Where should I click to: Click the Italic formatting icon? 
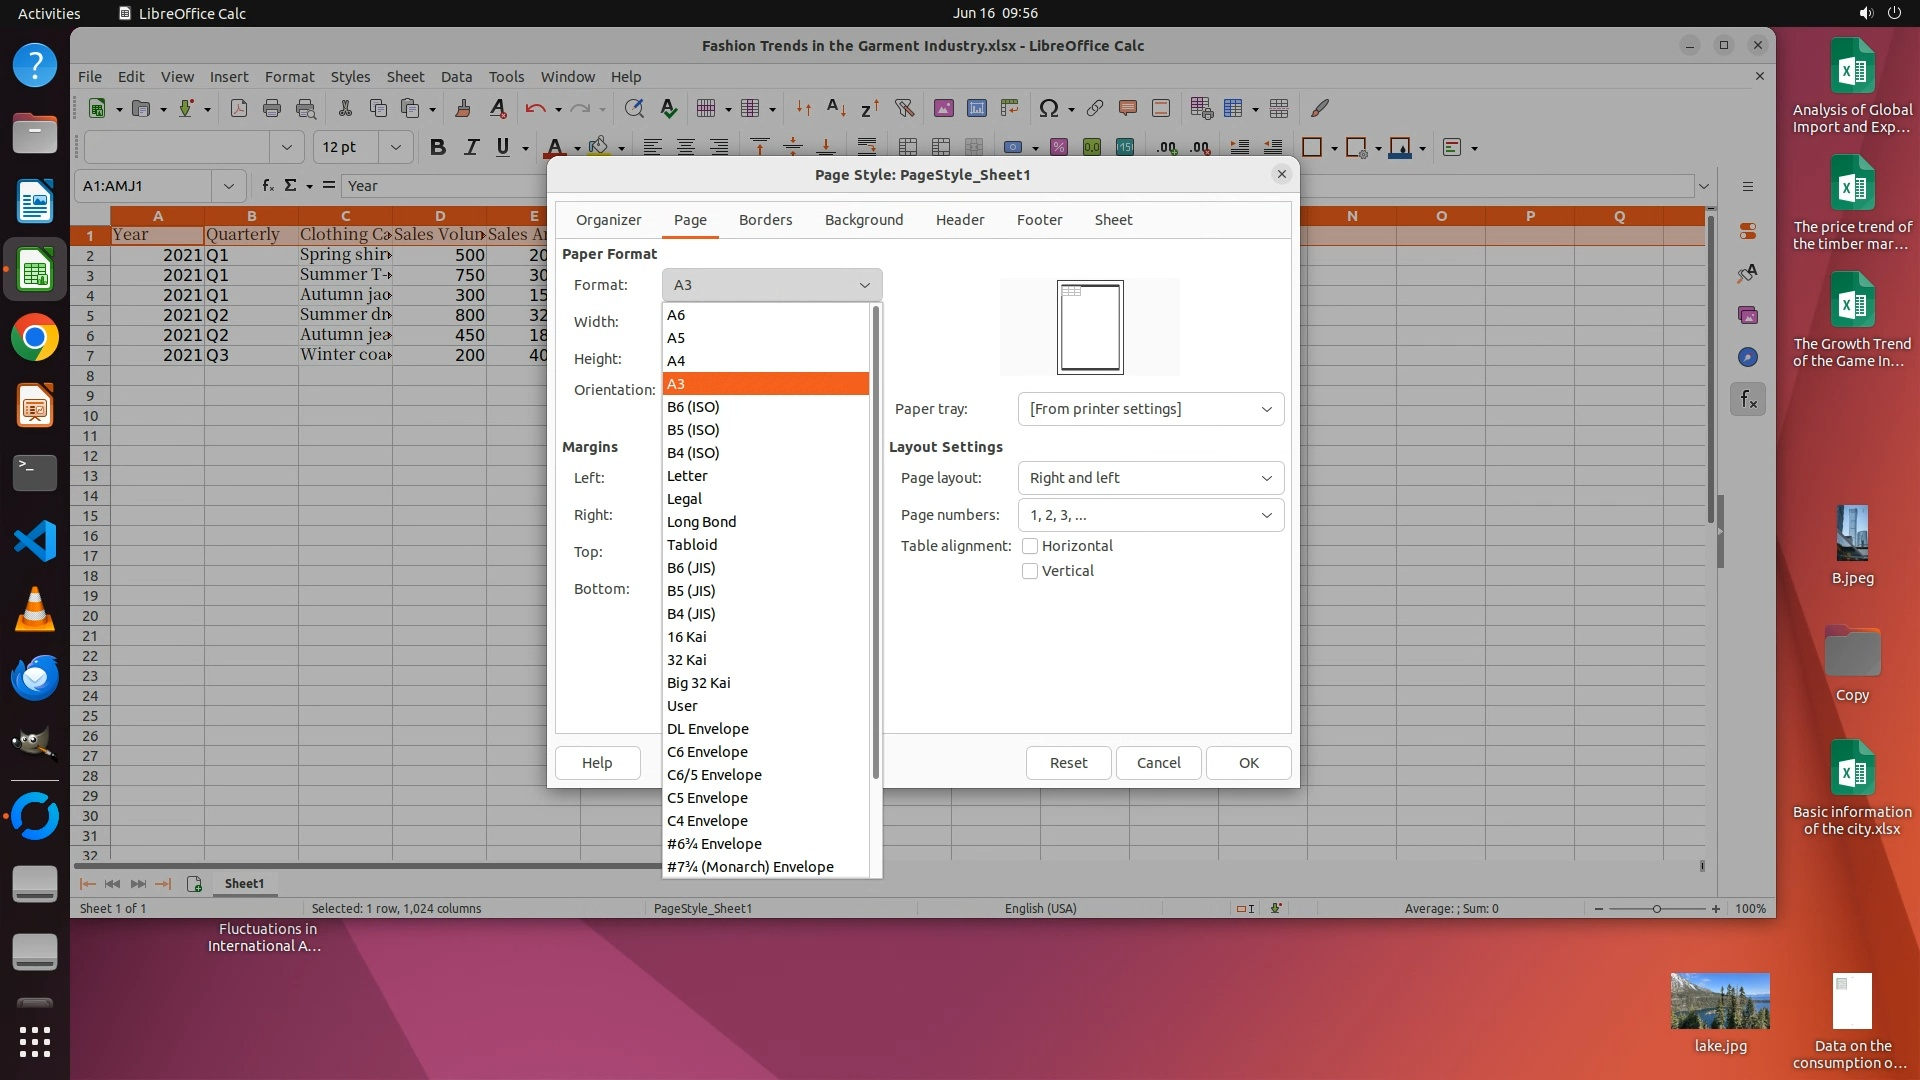click(x=470, y=147)
